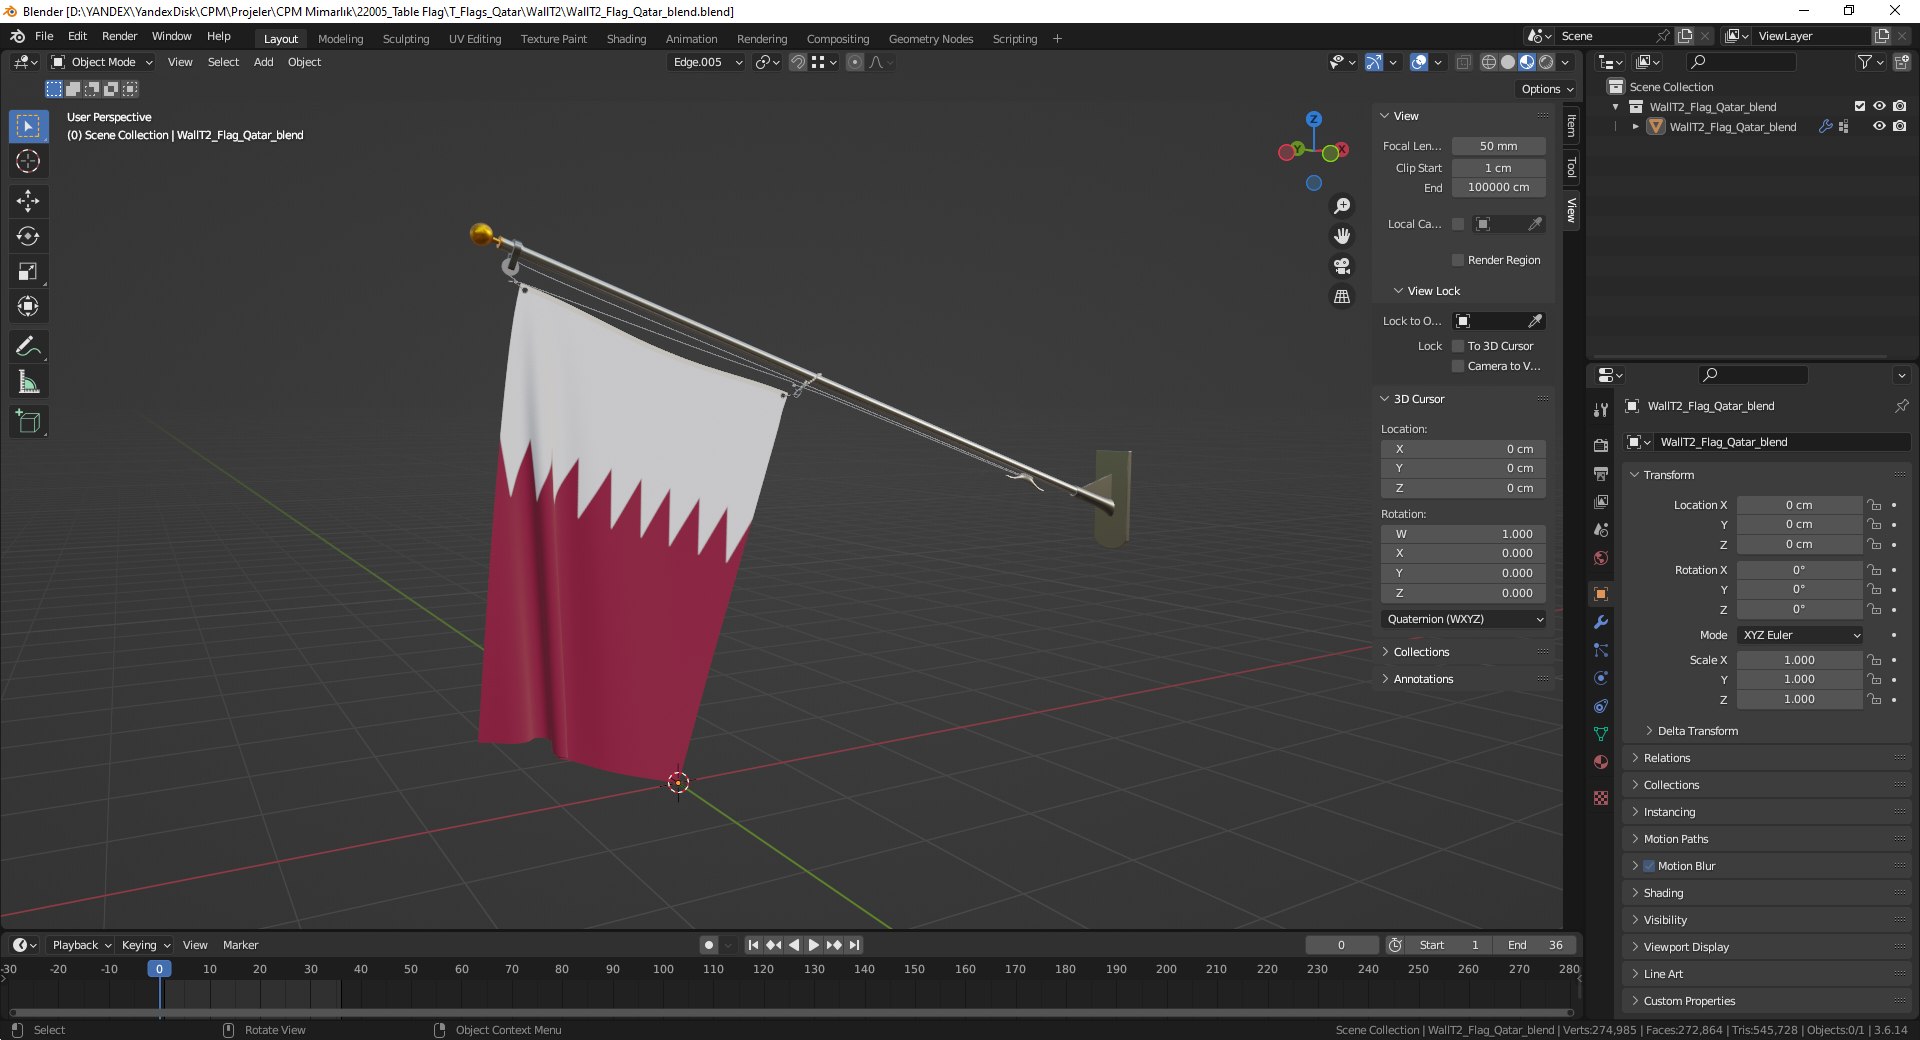Open the Object Mode dropdown
The width and height of the screenshot is (1920, 1040).
point(102,62)
